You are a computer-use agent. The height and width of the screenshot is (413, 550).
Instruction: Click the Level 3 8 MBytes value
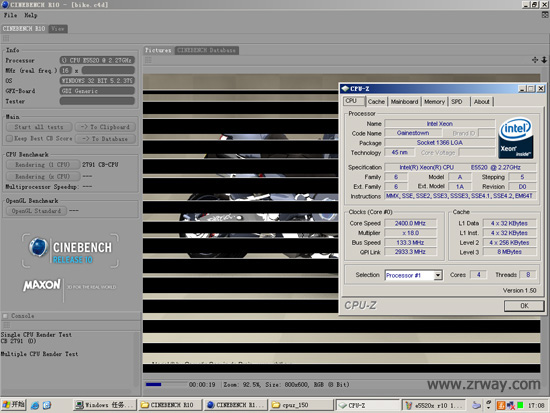[509, 252]
